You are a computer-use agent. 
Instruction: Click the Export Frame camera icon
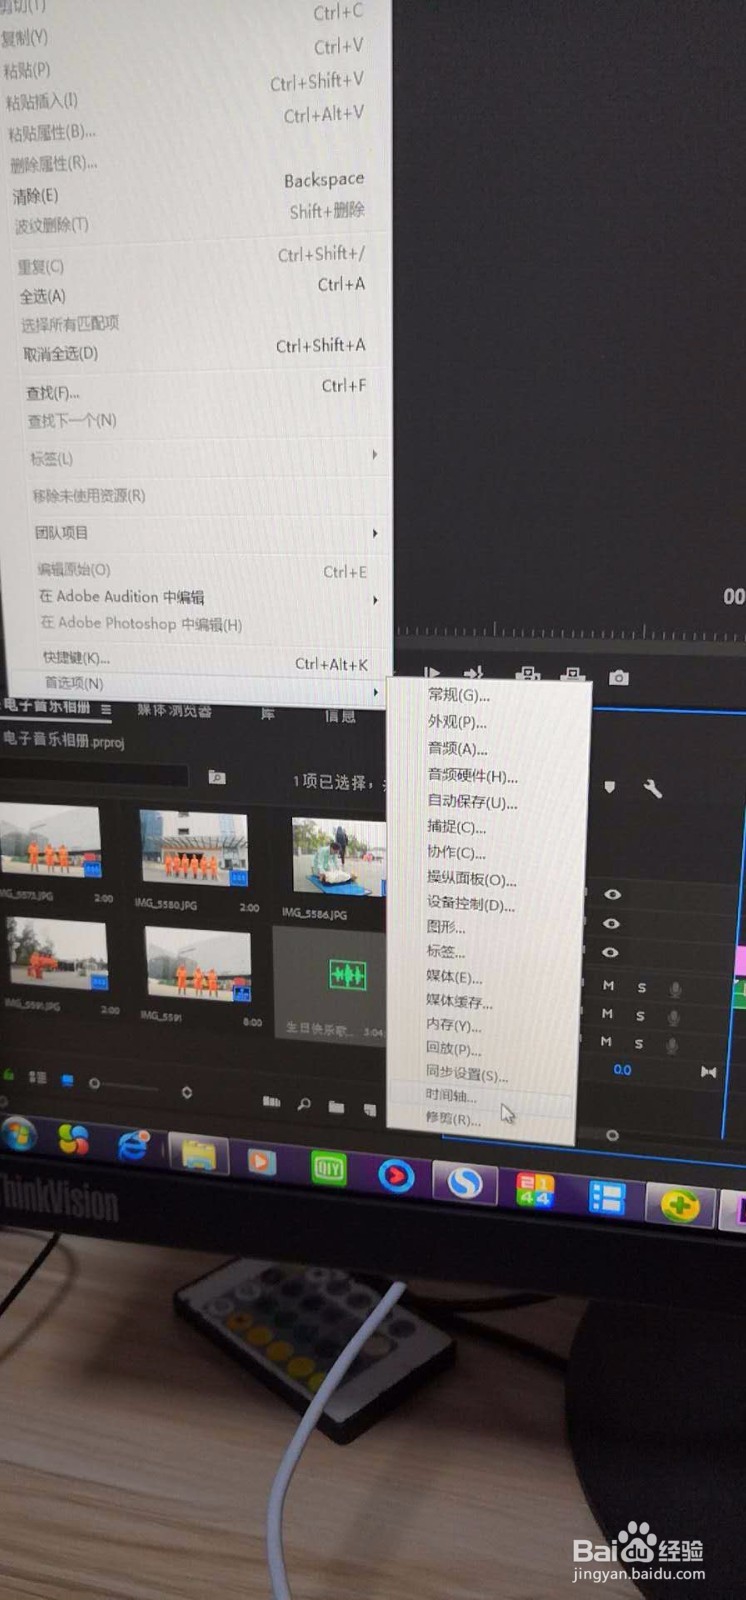point(619,677)
